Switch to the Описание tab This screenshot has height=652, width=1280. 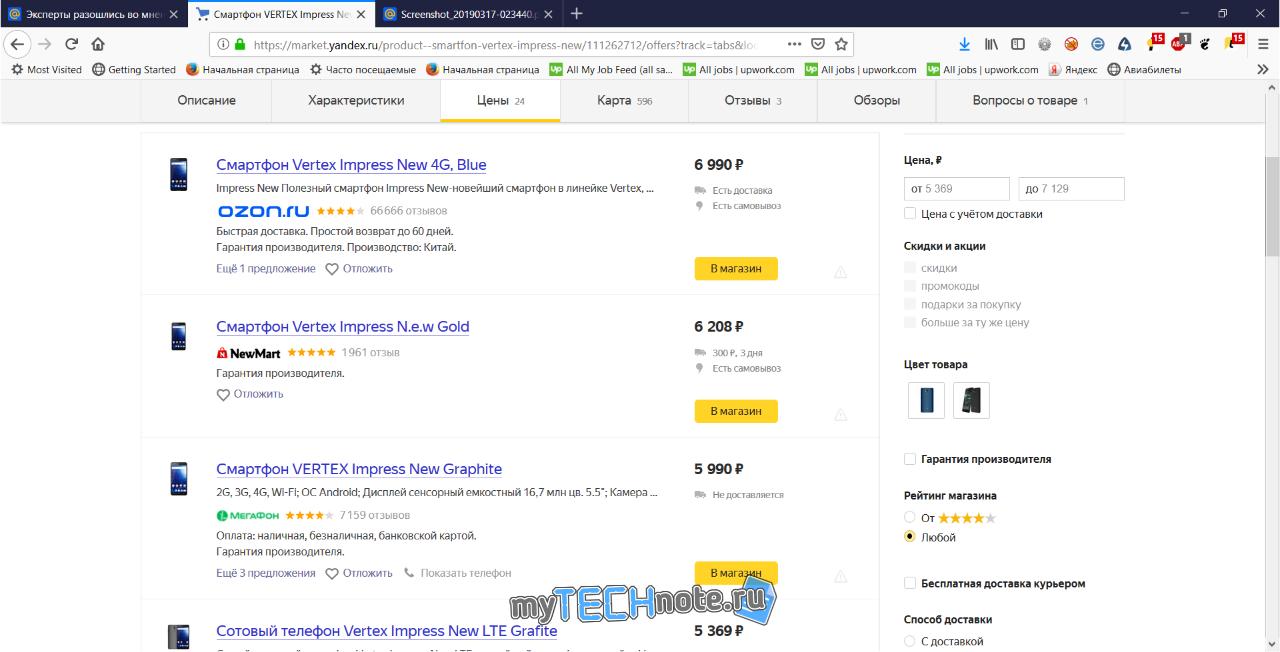(207, 101)
